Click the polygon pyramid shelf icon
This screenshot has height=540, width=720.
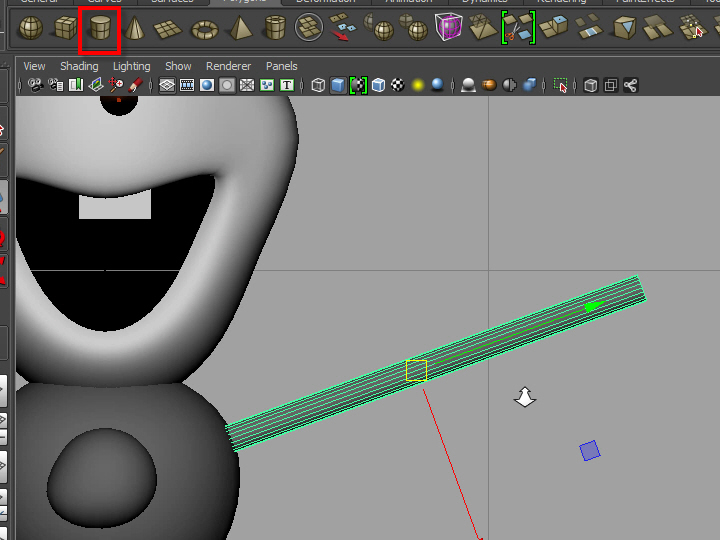coord(239,29)
